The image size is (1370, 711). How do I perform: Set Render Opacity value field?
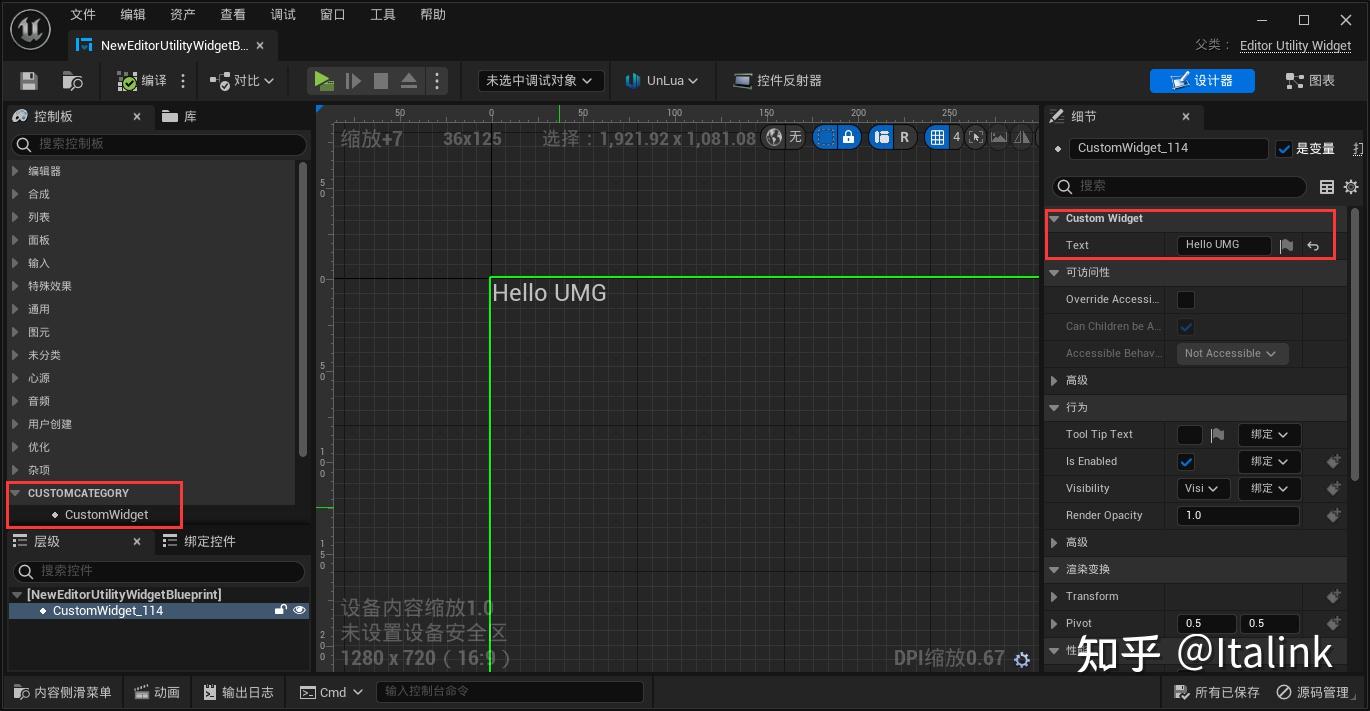1237,515
